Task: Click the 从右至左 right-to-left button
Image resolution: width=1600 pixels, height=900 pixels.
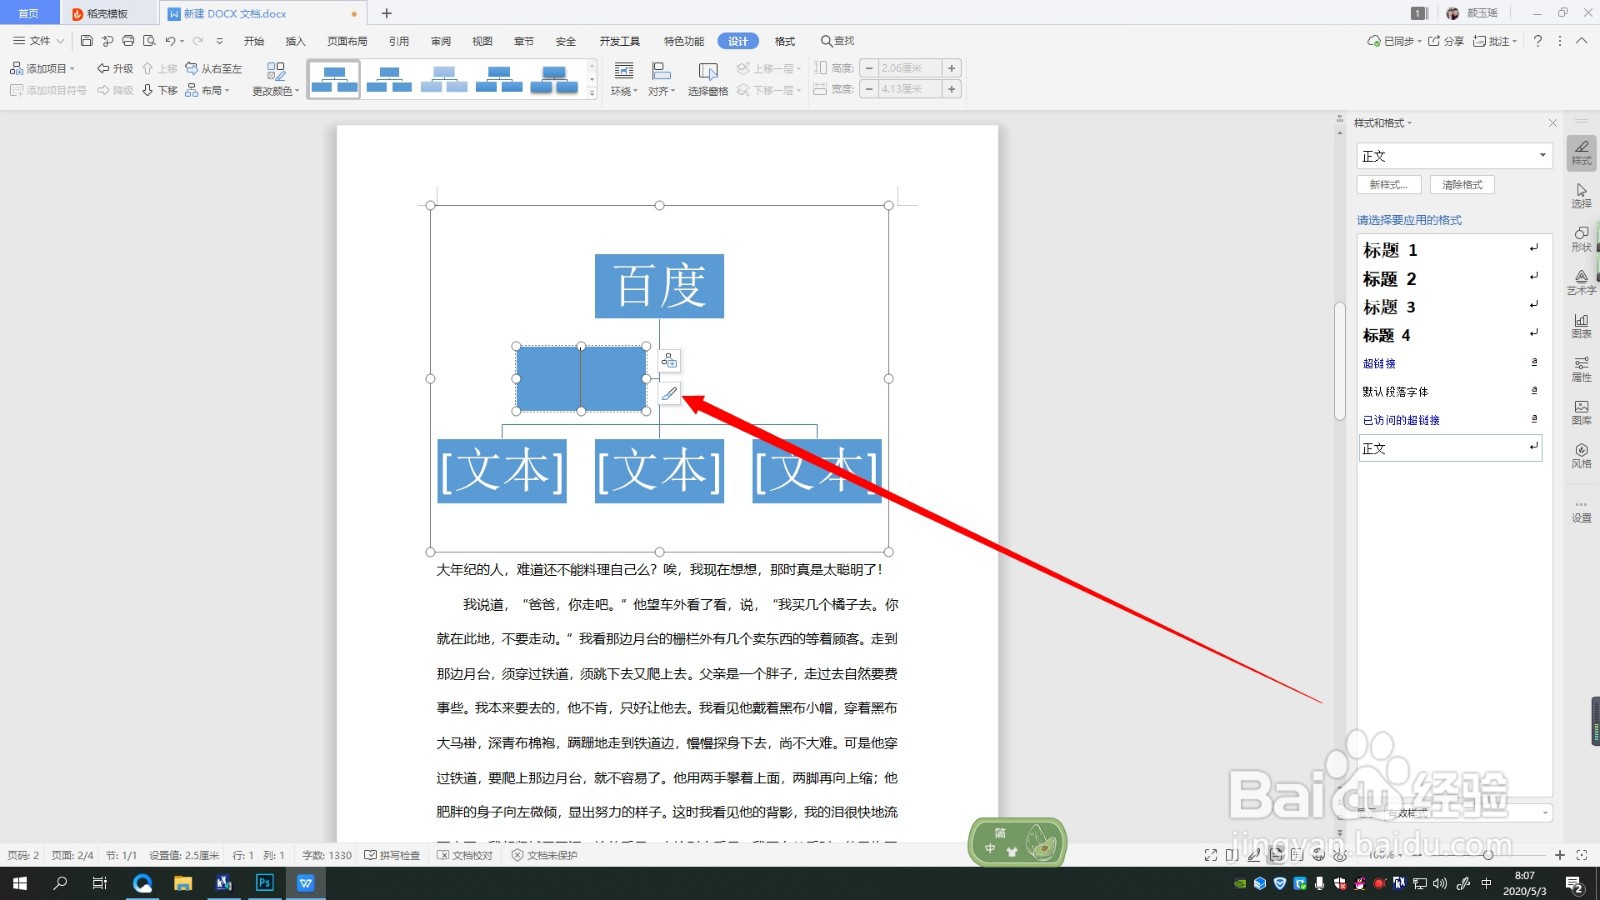Action: [214, 68]
